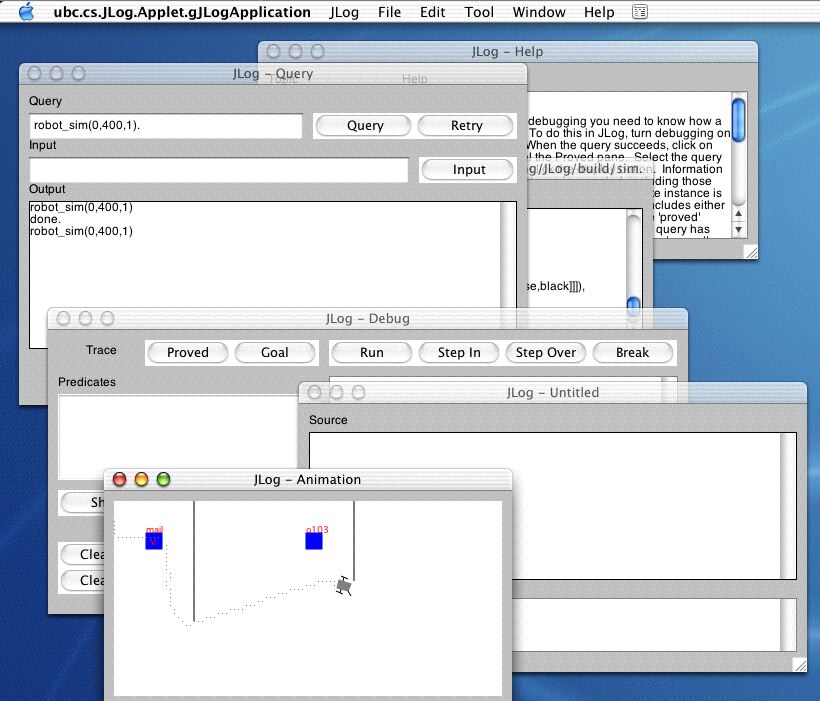820x701 pixels.
Task: Click the green zoom button on Animation window
Action: pos(164,480)
